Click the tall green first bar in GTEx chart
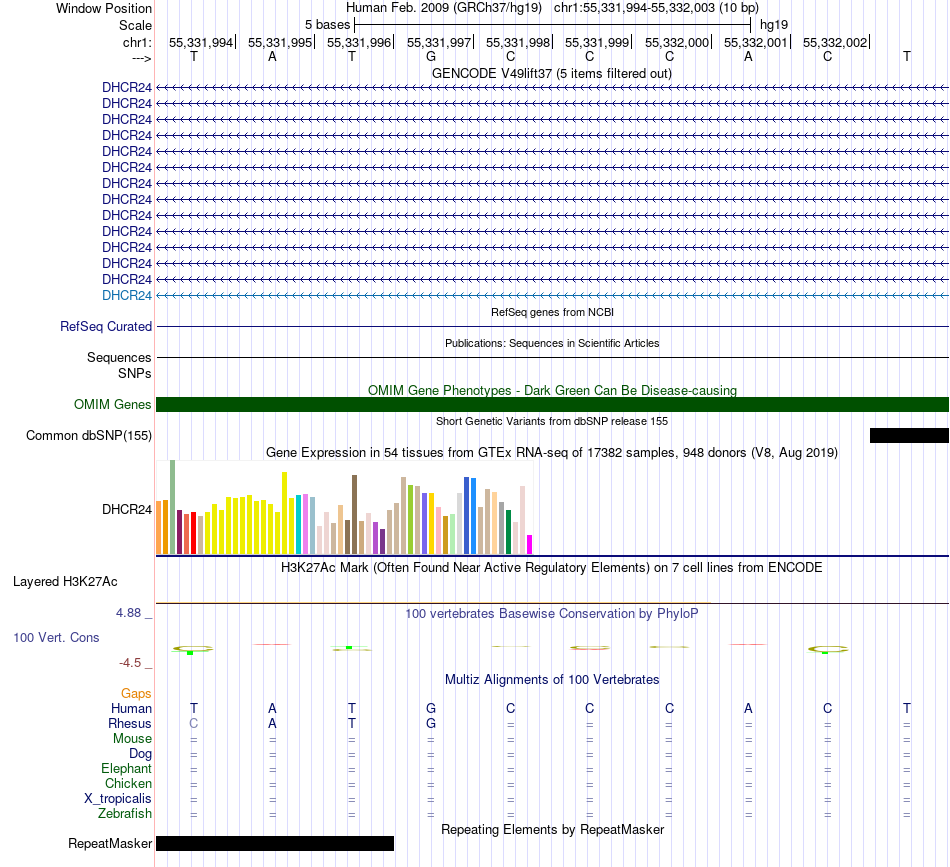The width and height of the screenshot is (950, 867). pyautogui.click(x=173, y=507)
